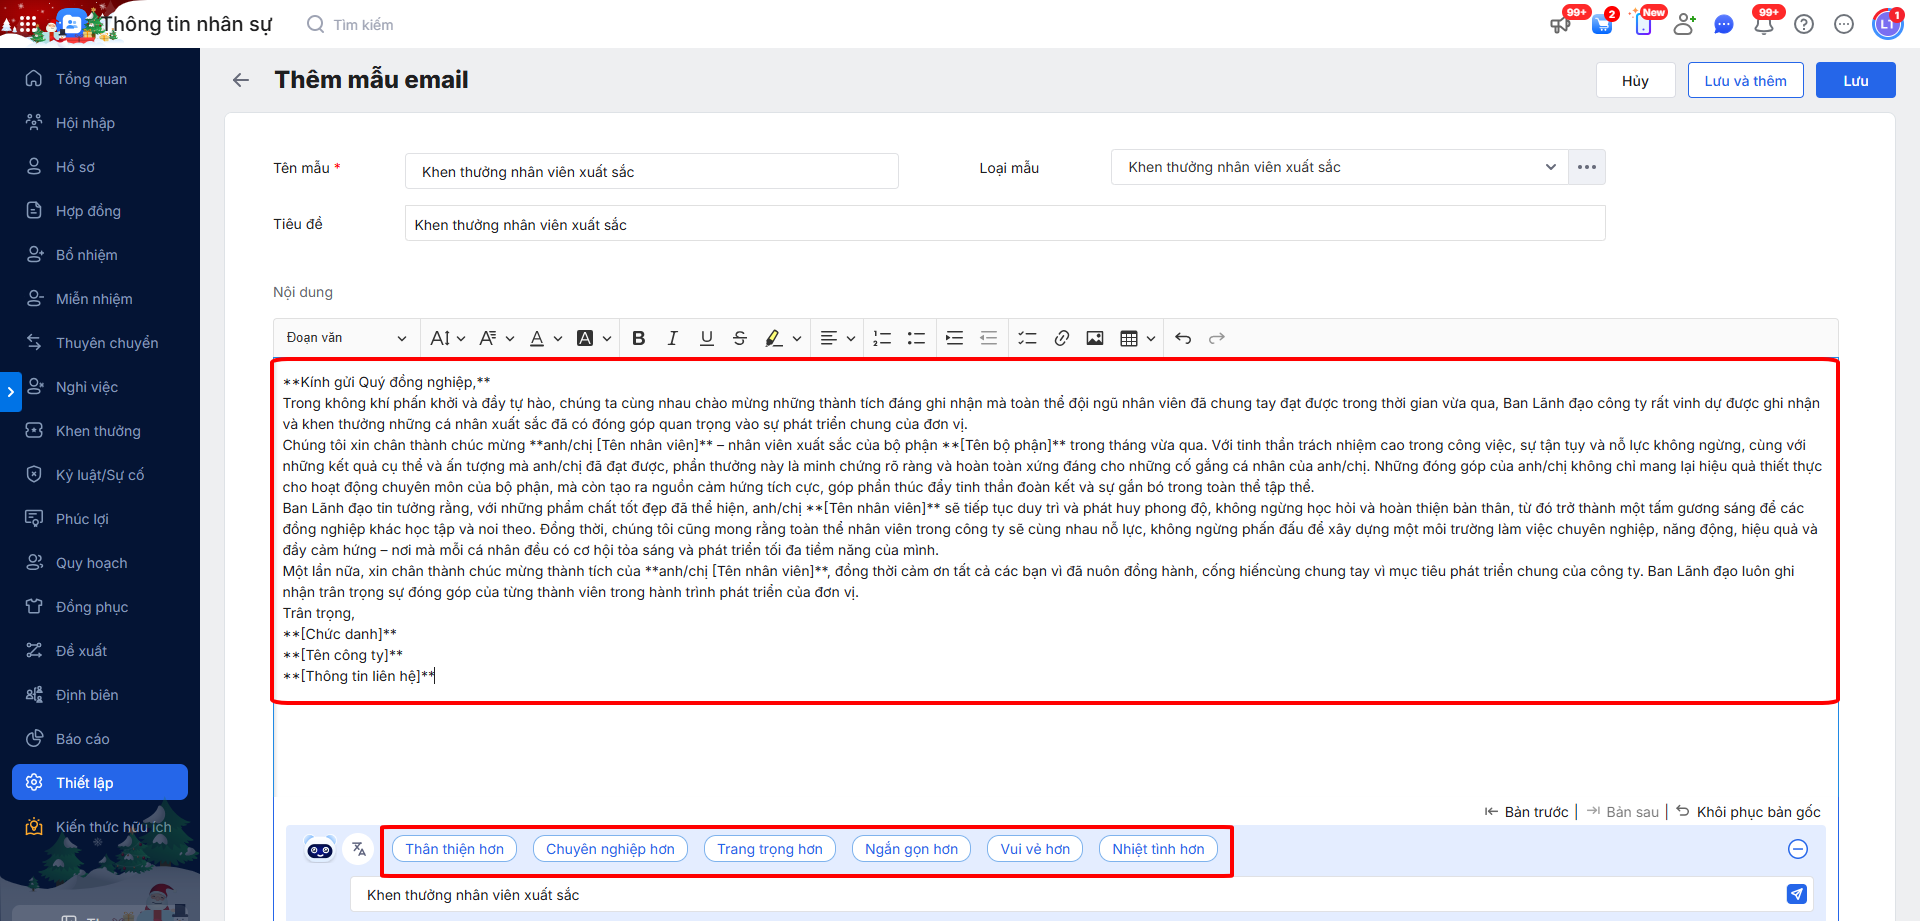This screenshot has width=1920, height=921.
Task: Underline the selected email text
Action: tap(707, 338)
